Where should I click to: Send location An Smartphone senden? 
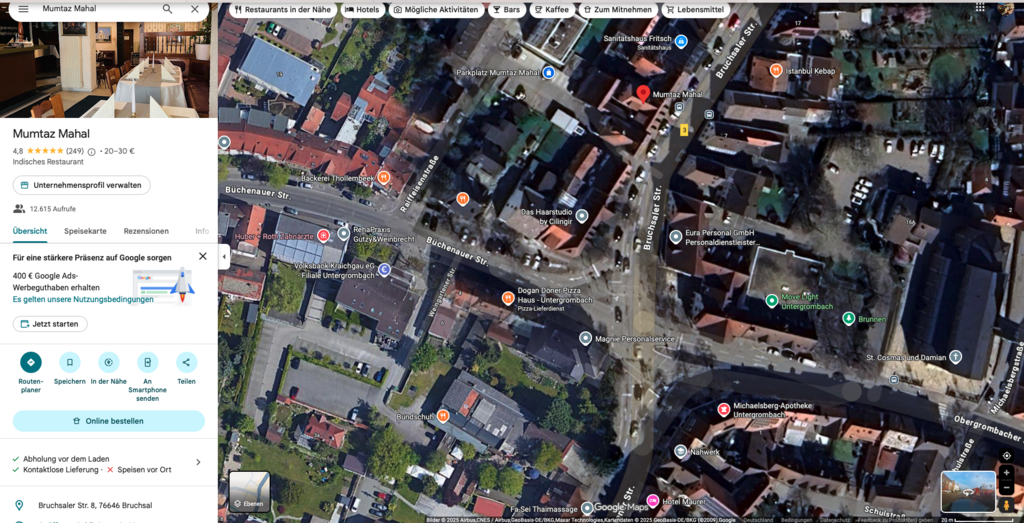tap(147, 362)
